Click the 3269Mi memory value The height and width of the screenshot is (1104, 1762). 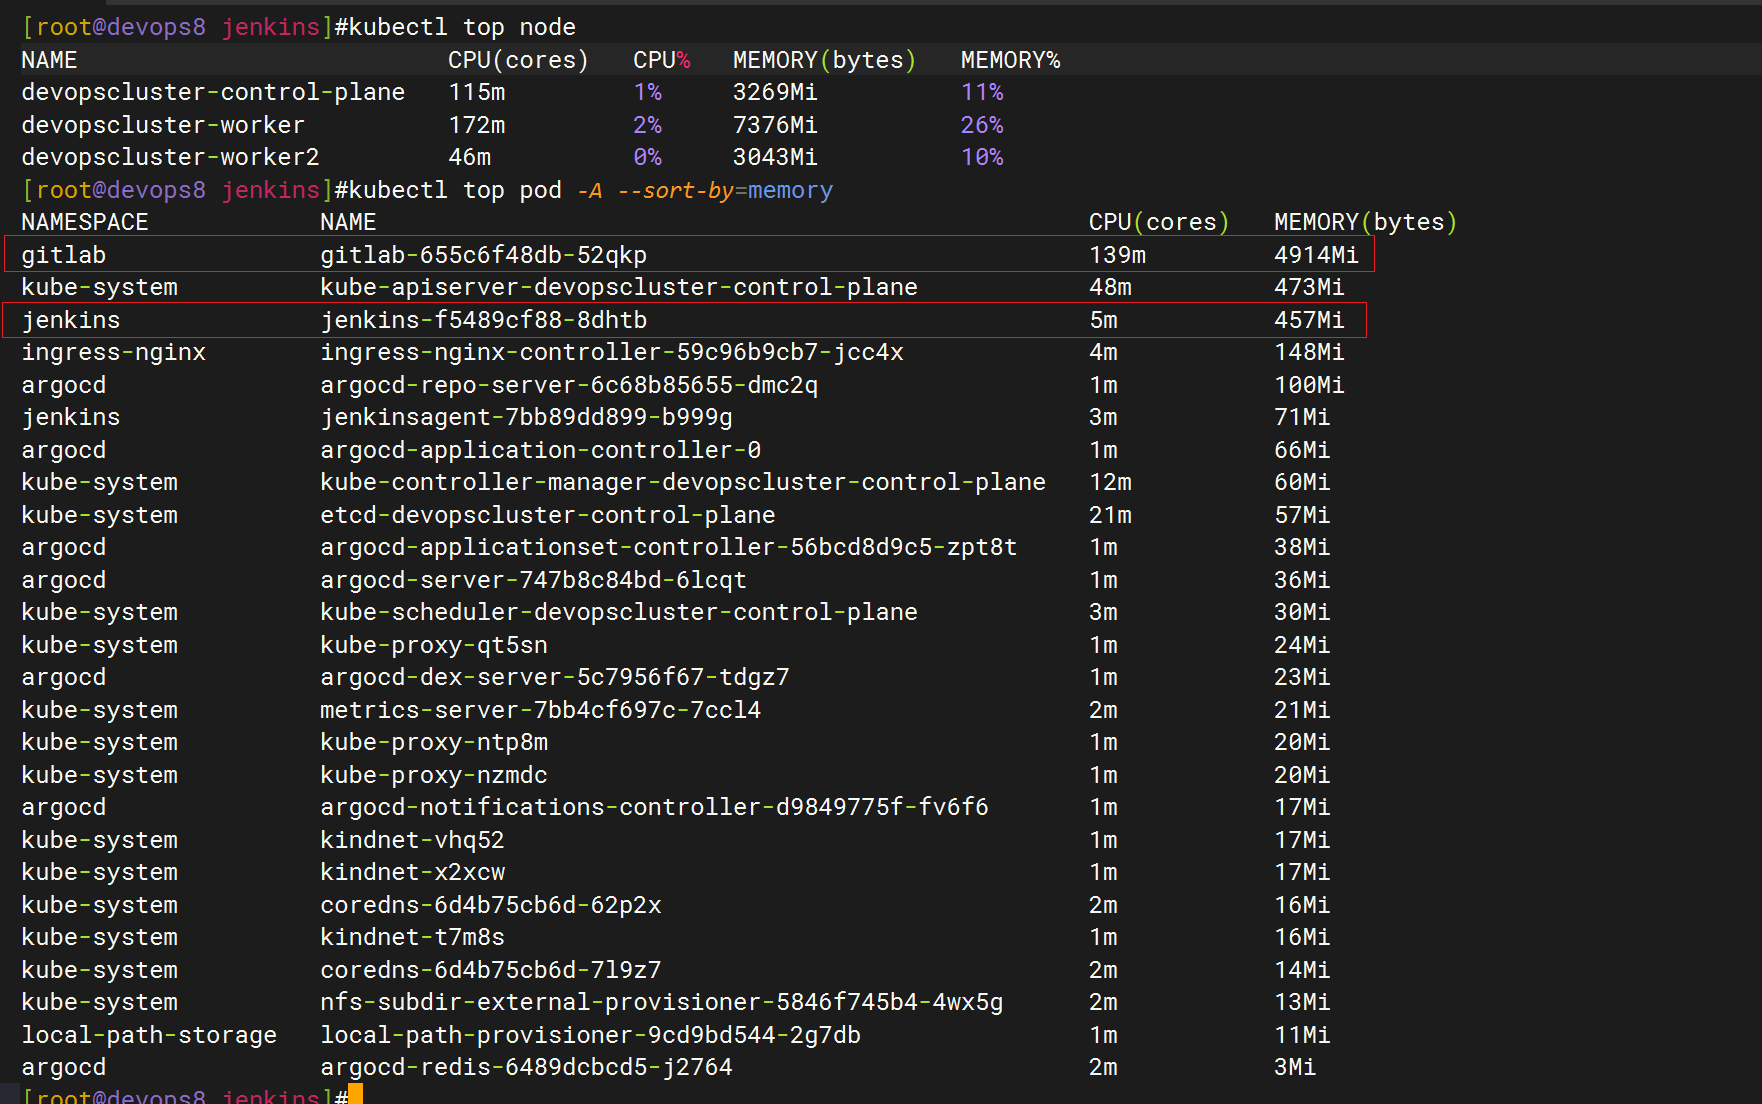(x=775, y=92)
